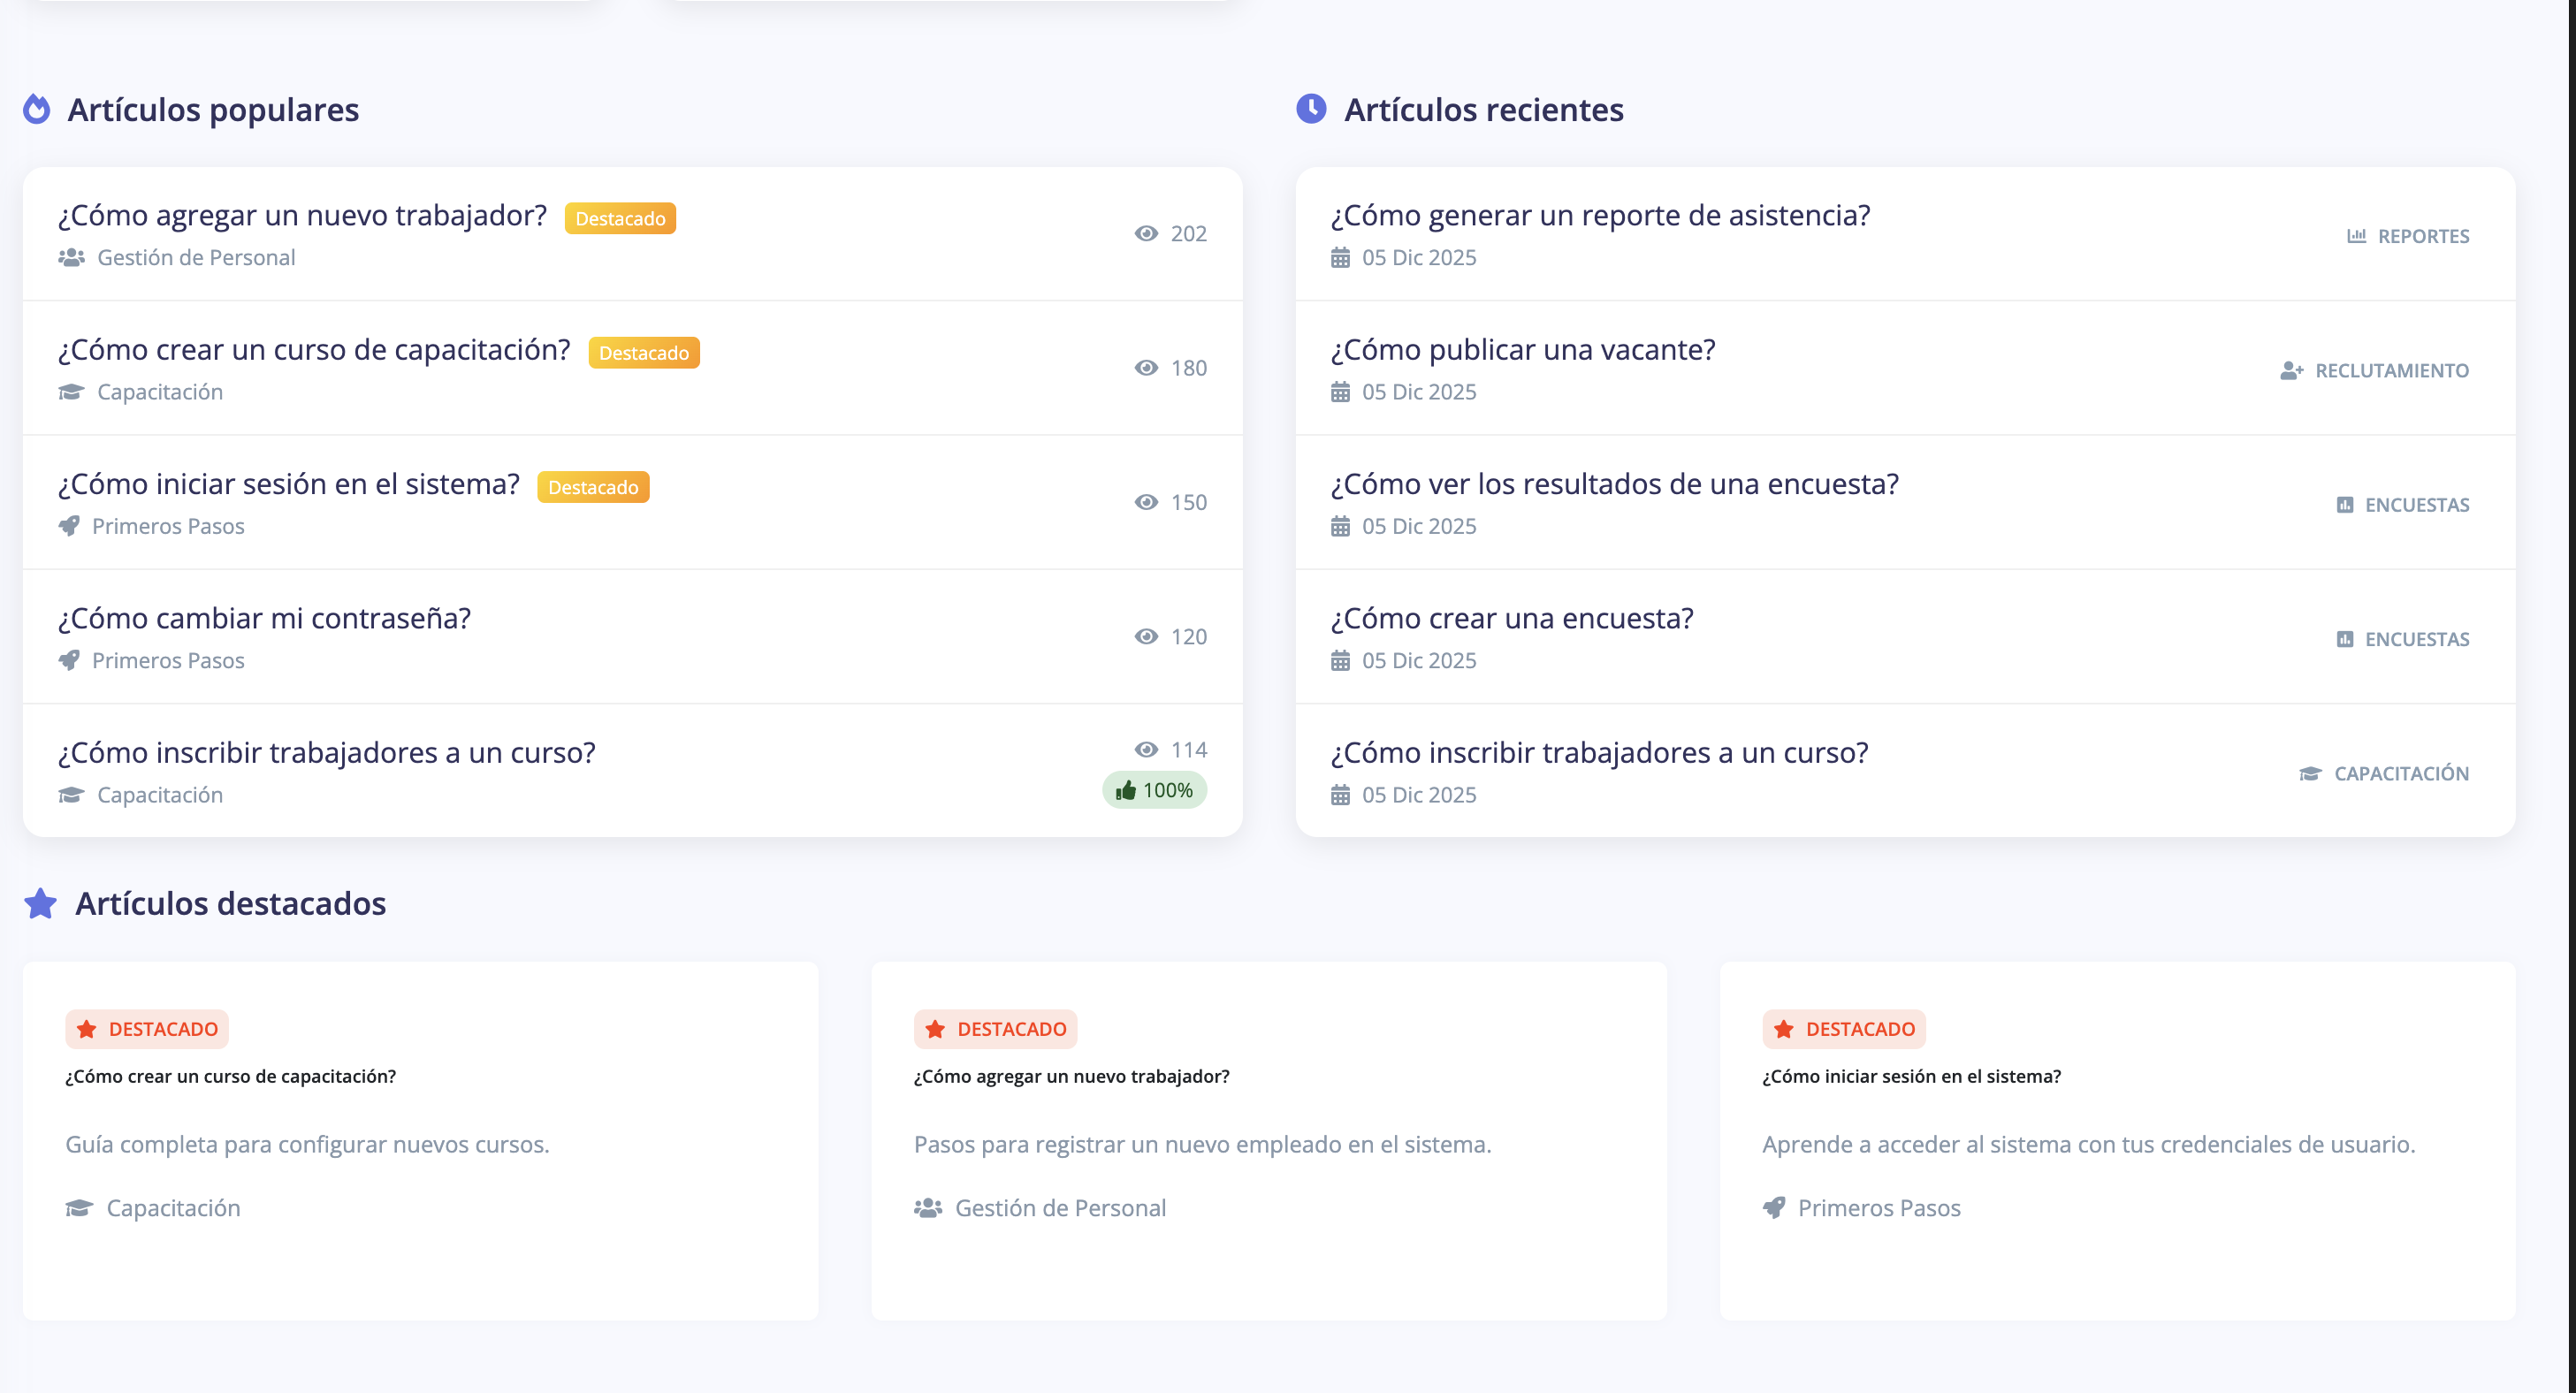Image resolution: width=2576 pixels, height=1393 pixels.
Task: Click the flame icon beside Artículos populares
Action: click(37, 109)
